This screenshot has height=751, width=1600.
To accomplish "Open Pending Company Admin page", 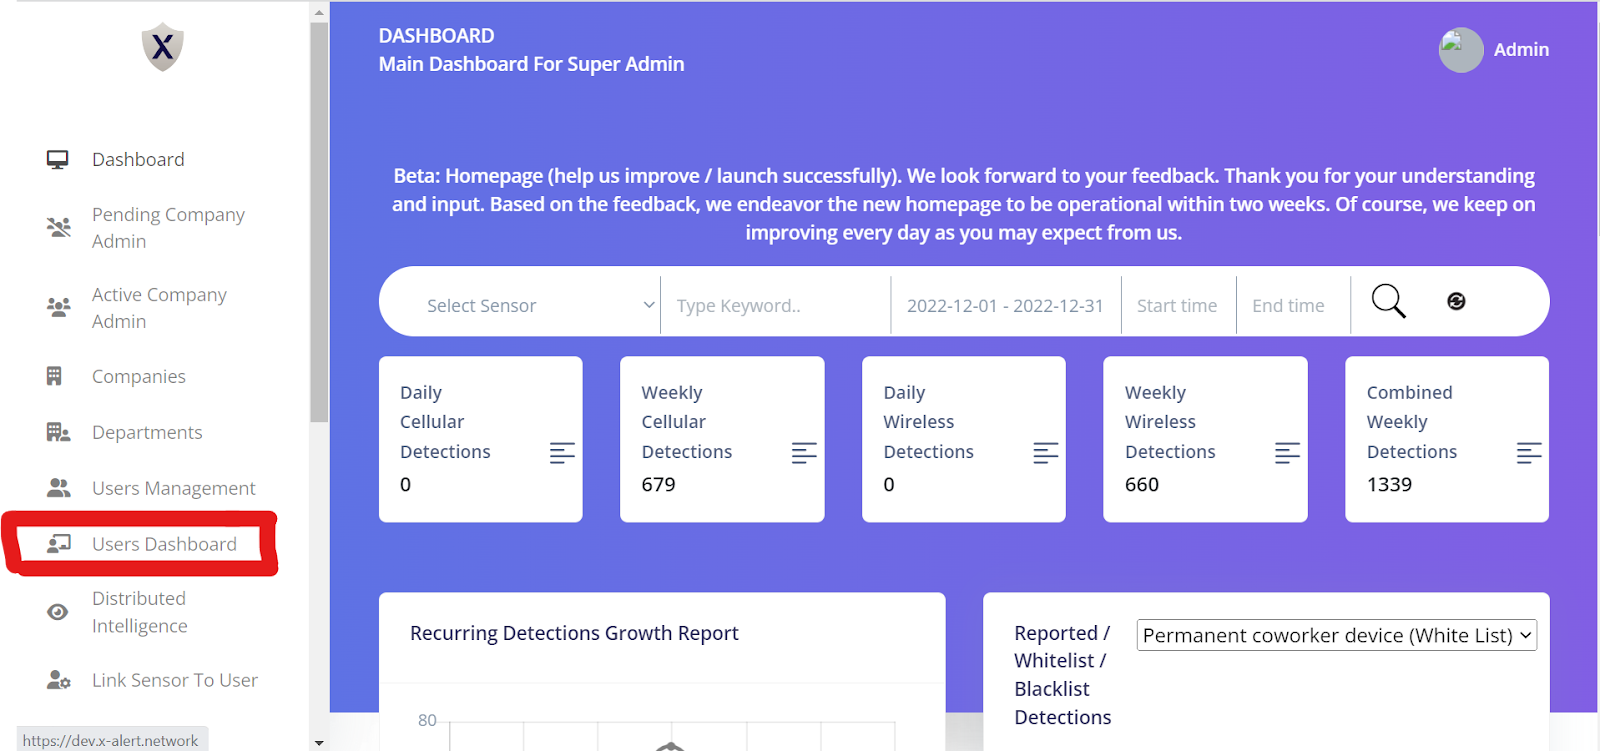I will tap(168, 228).
